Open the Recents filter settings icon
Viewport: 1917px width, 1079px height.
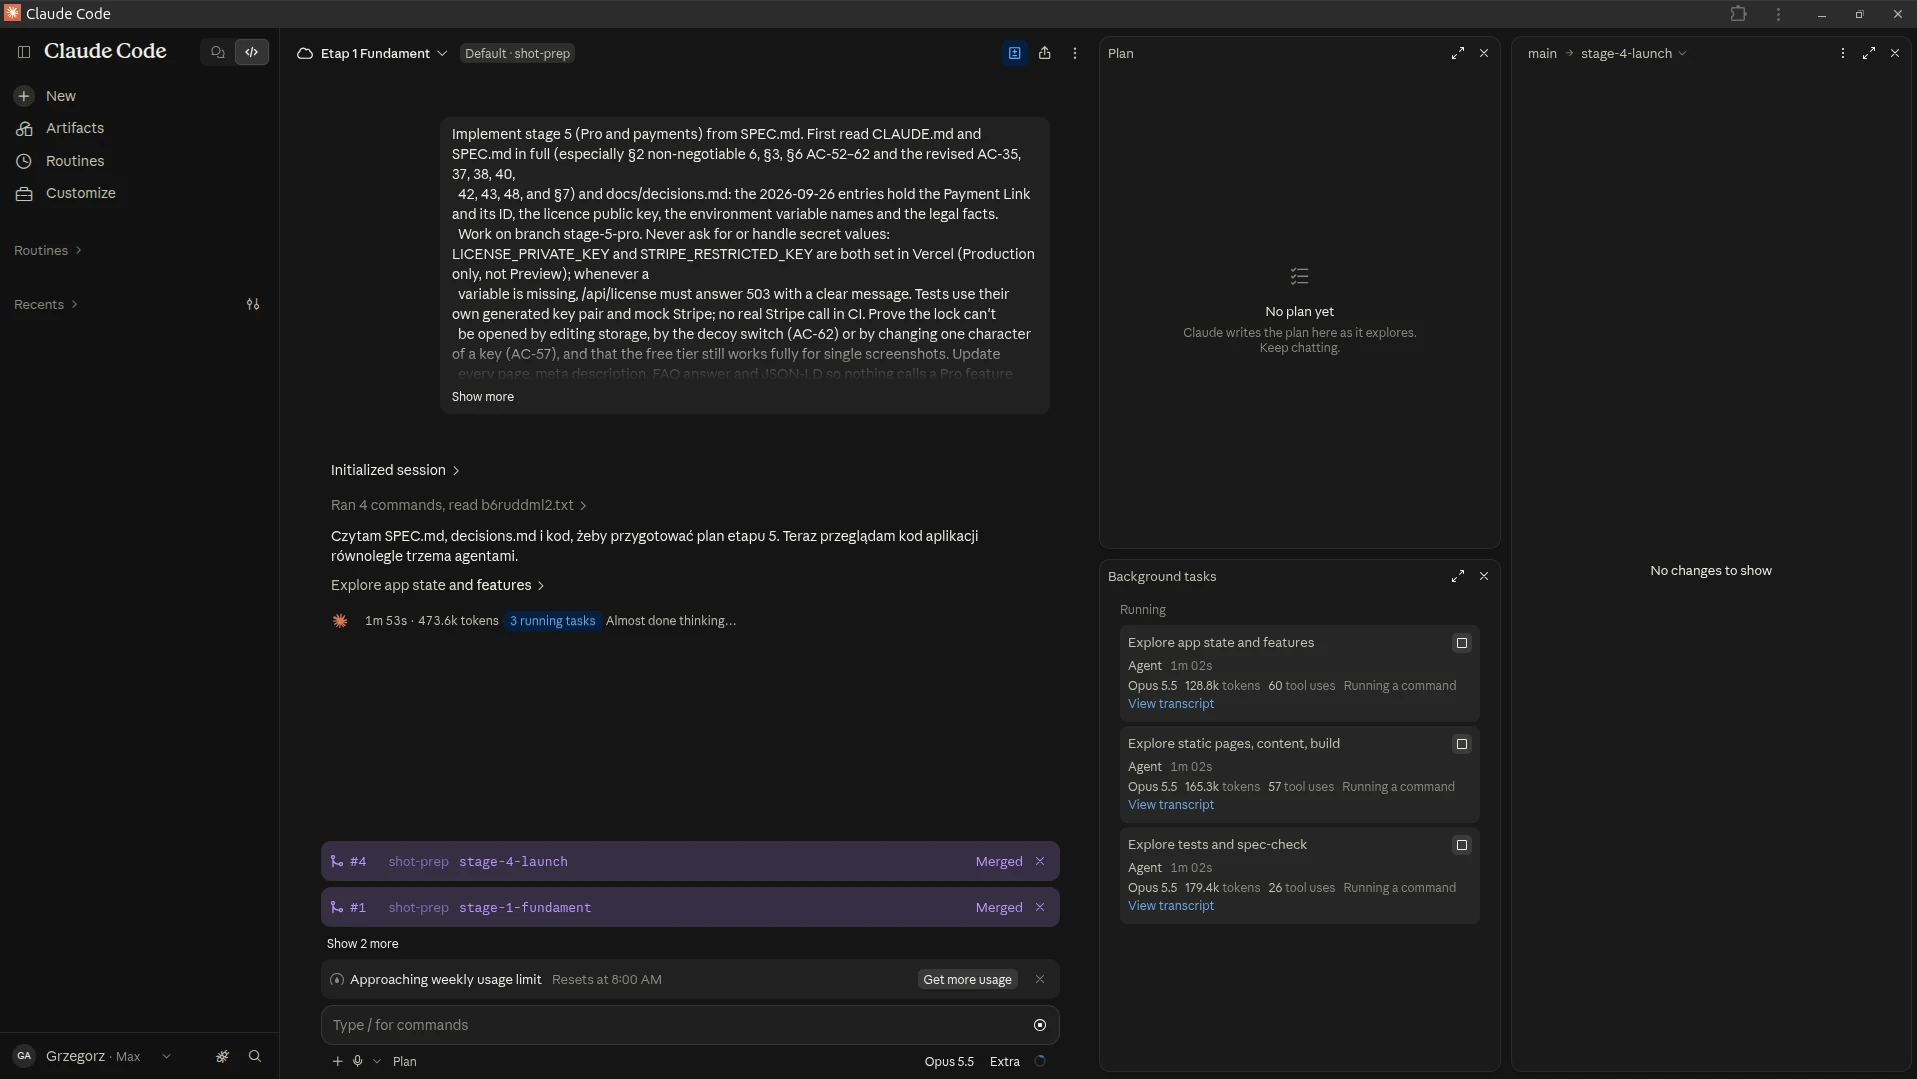tap(253, 304)
